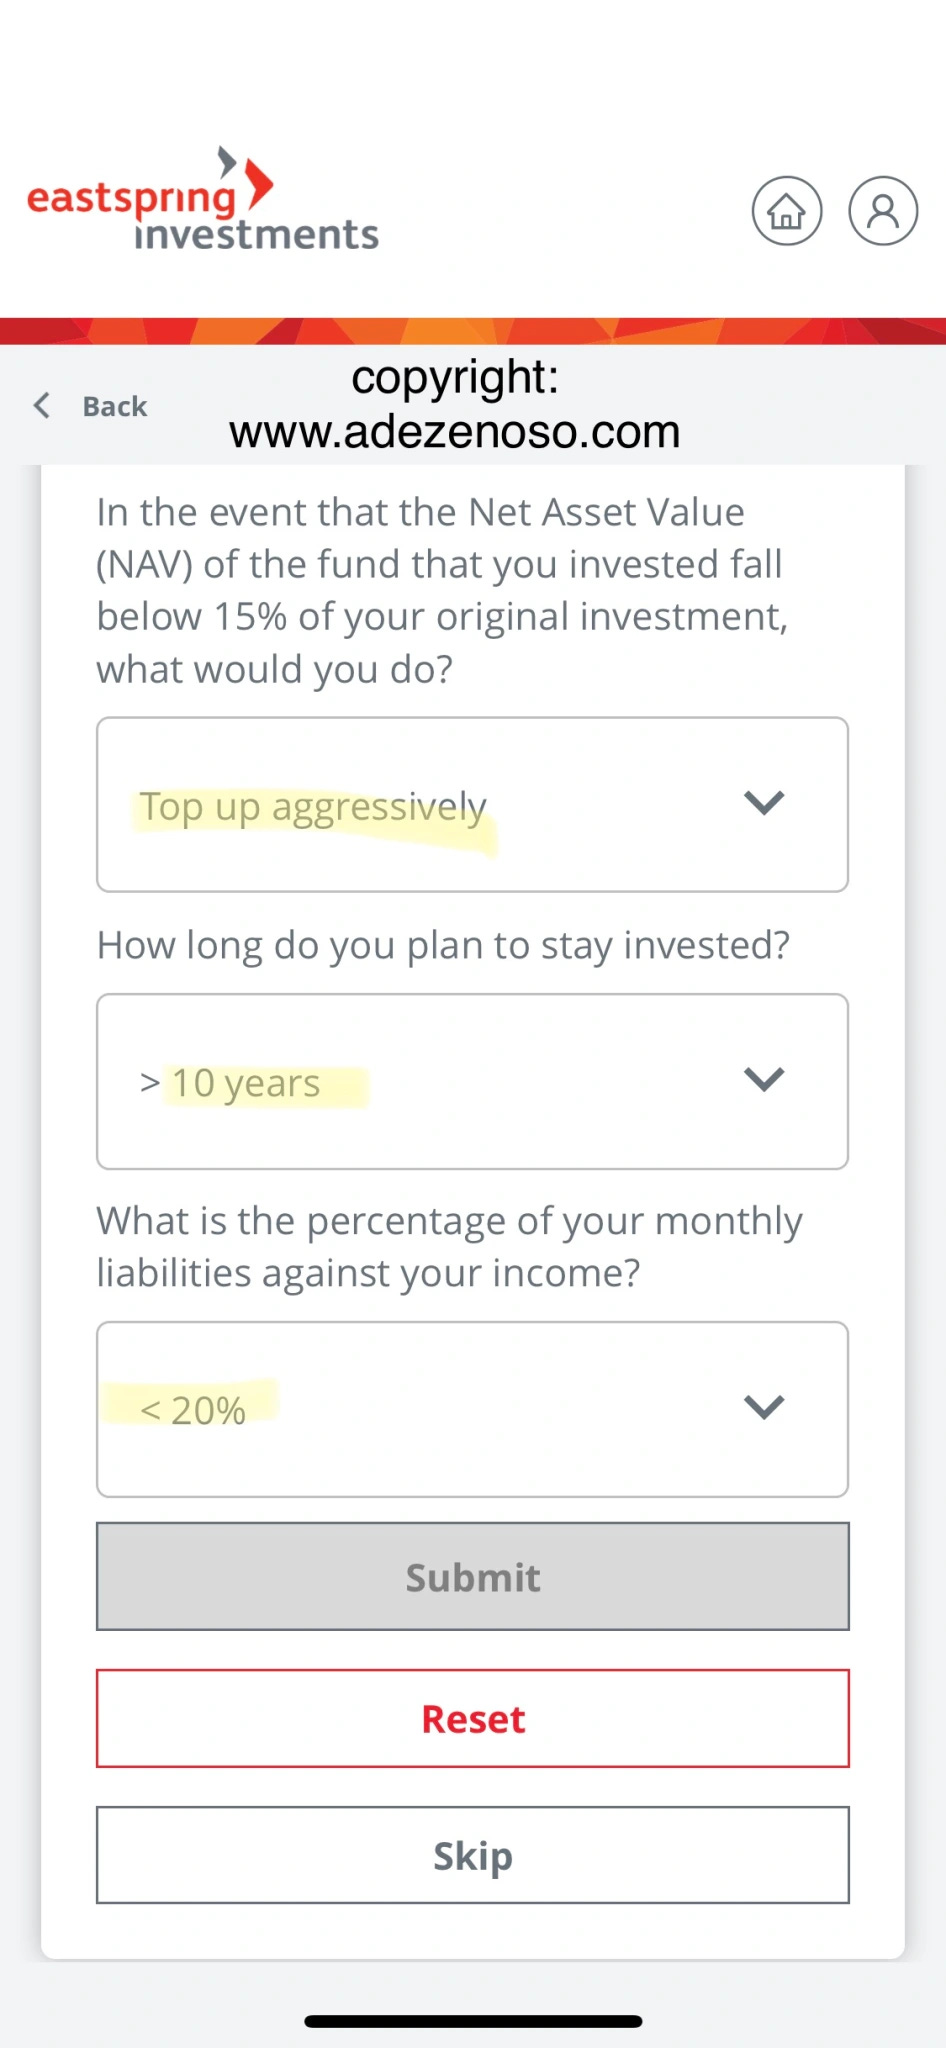Expand the monthly liabilities dropdown arrow
The width and height of the screenshot is (946, 2048).
pyautogui.click(x=764, y=1408)
